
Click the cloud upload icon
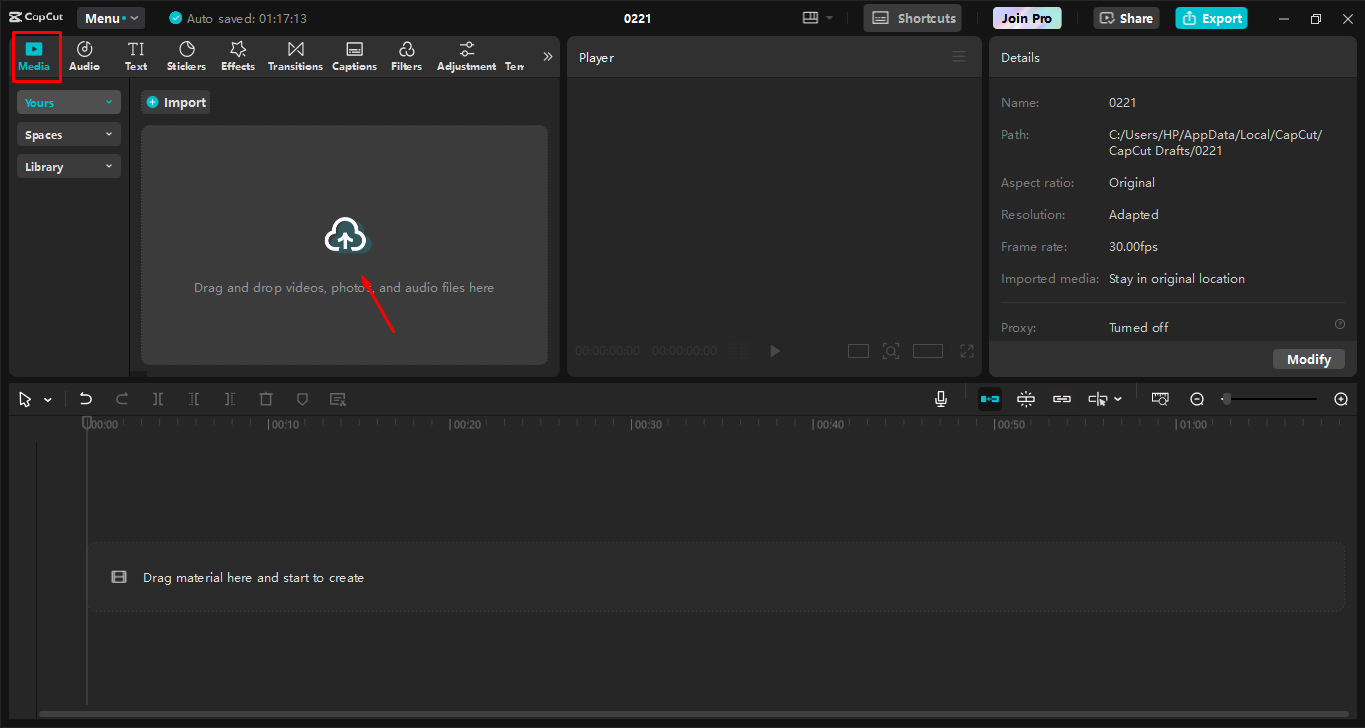(346, 236)
